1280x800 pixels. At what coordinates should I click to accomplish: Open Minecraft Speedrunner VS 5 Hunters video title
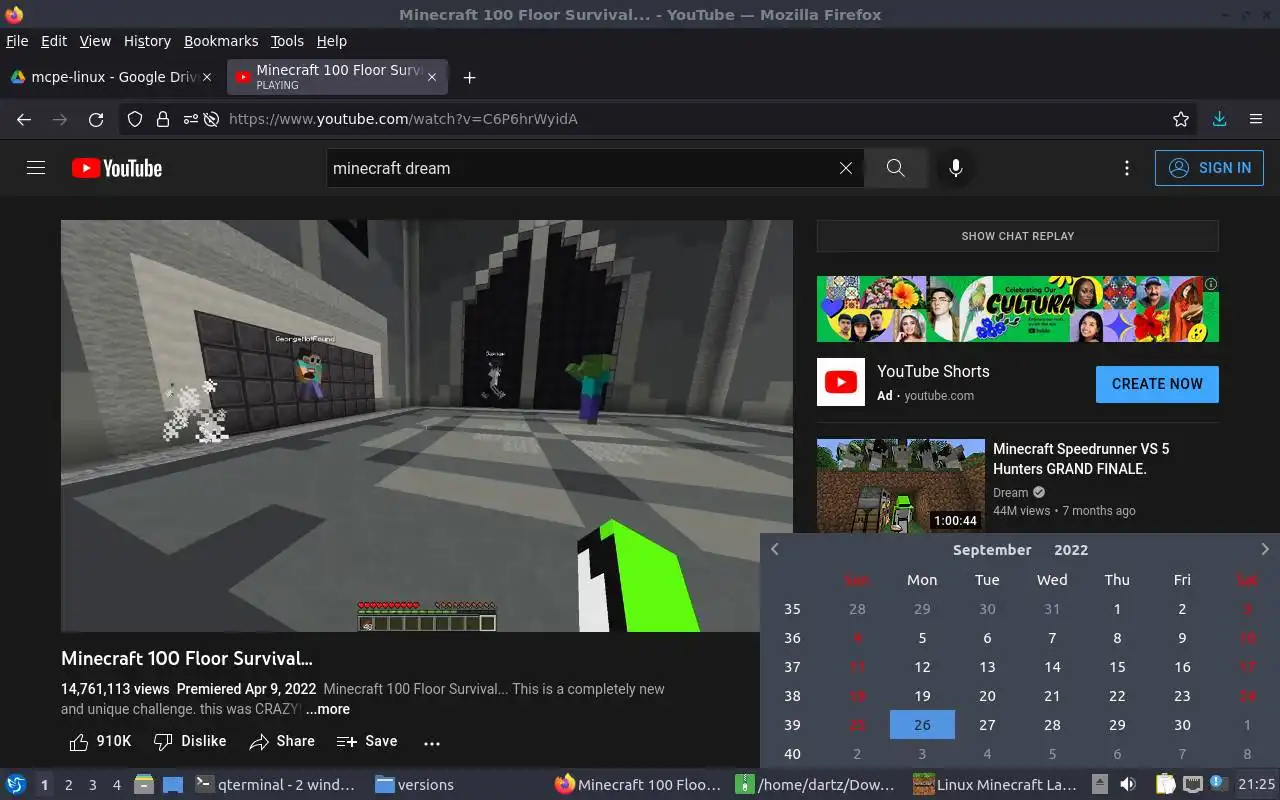coord(1081,458)
